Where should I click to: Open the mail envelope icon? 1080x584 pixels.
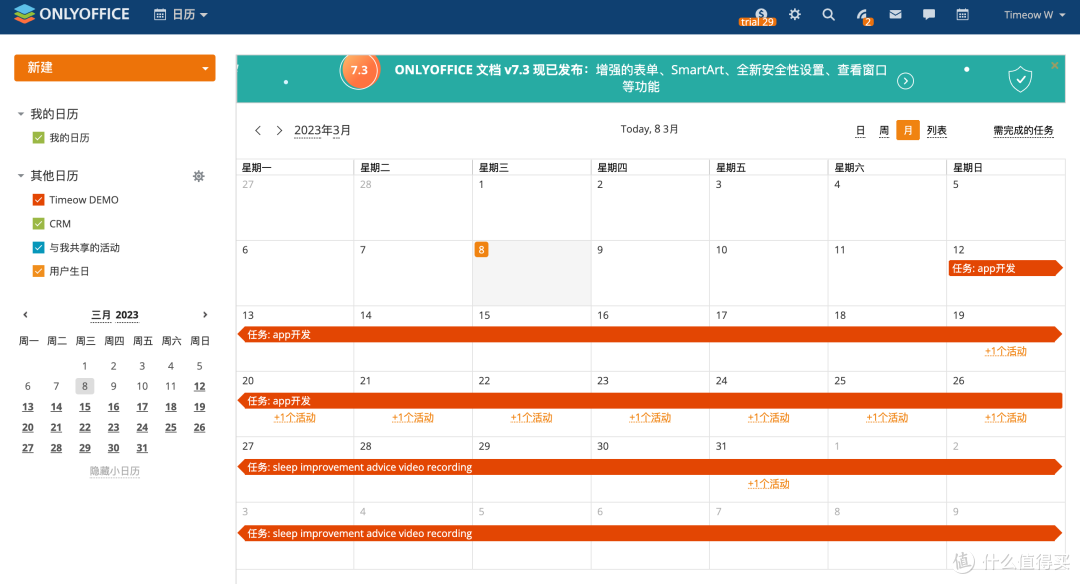pos(895,14)
